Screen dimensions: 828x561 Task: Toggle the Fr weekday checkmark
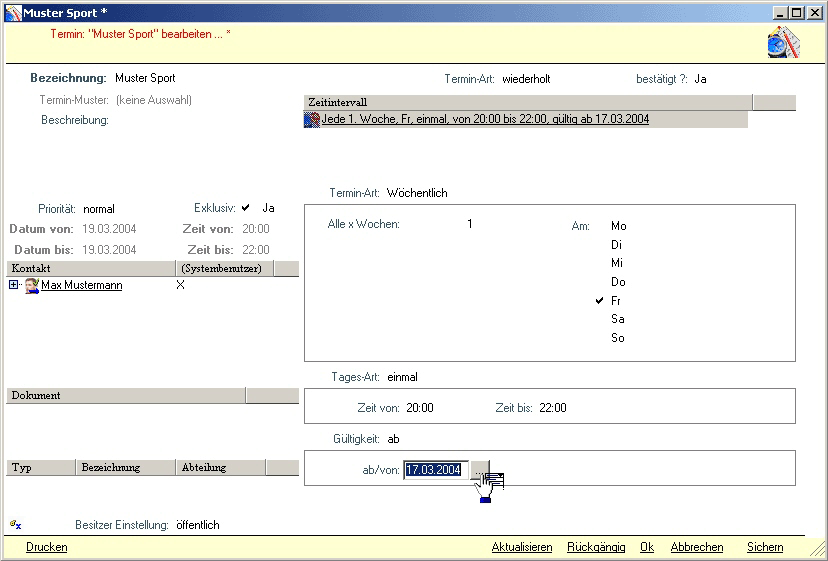click(599, 300)
